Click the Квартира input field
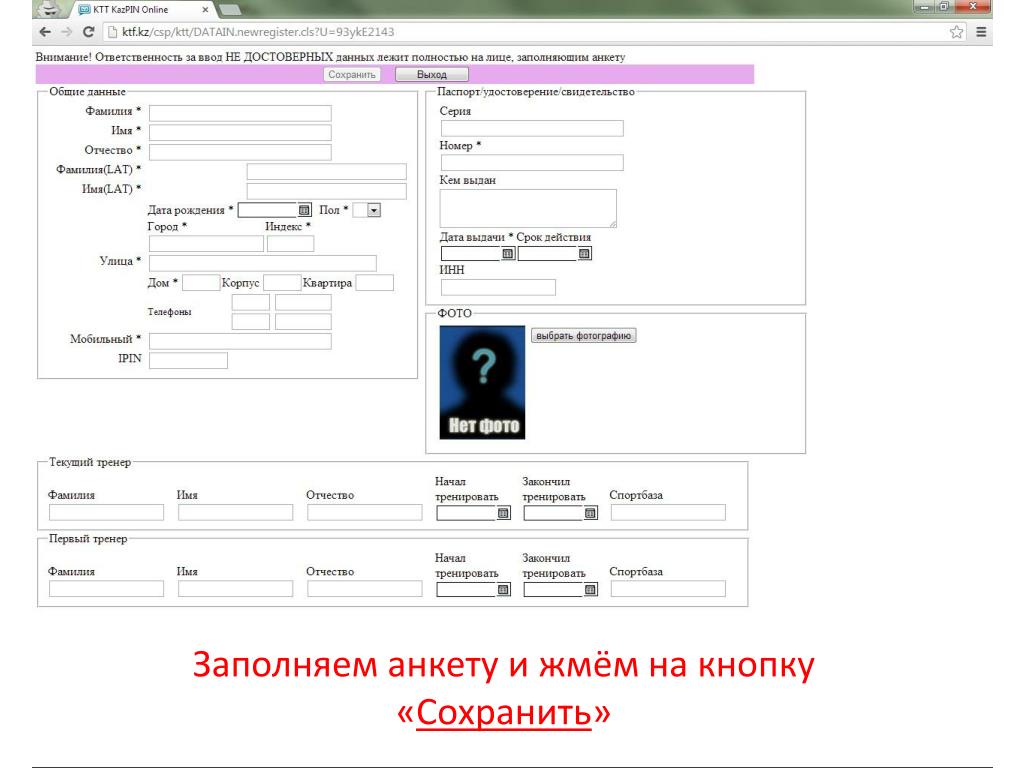Viewport: 1024px width, 768px height. pos(375,283)
